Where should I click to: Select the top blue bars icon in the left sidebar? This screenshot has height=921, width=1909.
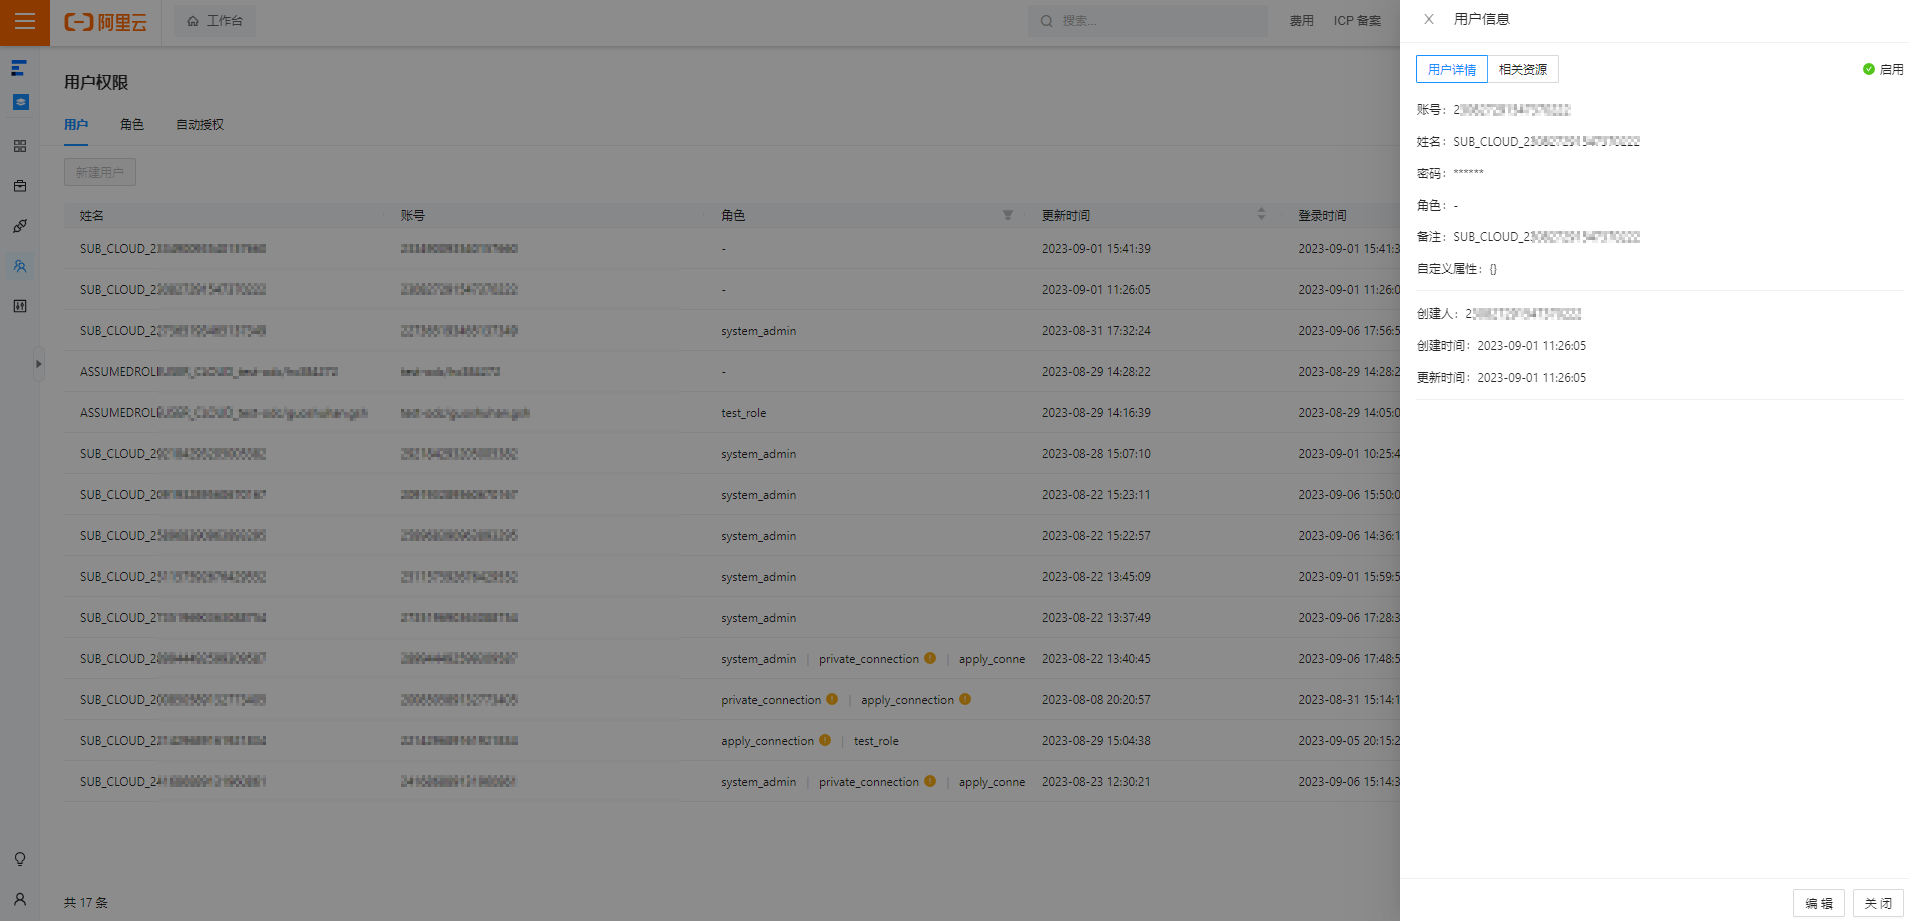19,68
